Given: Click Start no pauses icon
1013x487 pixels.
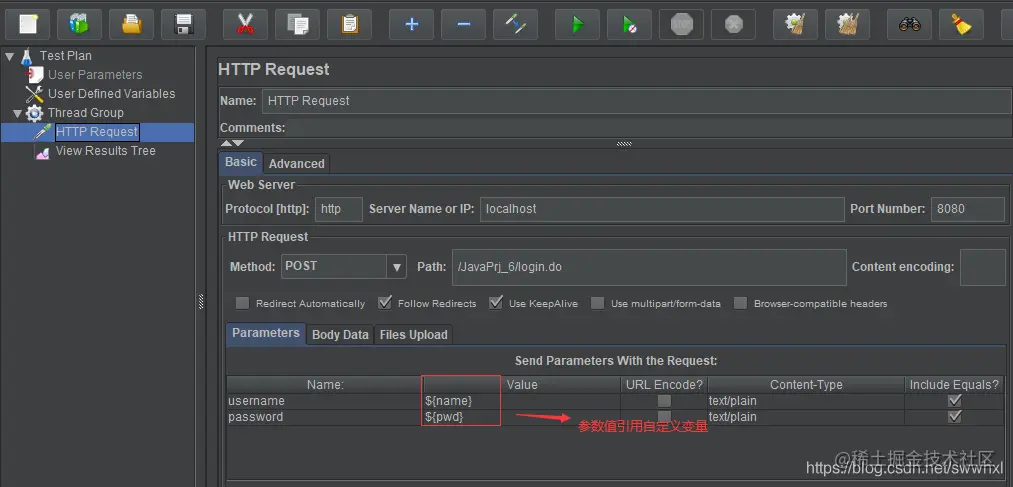Looking at the screenshot, I should pos(629,25).
